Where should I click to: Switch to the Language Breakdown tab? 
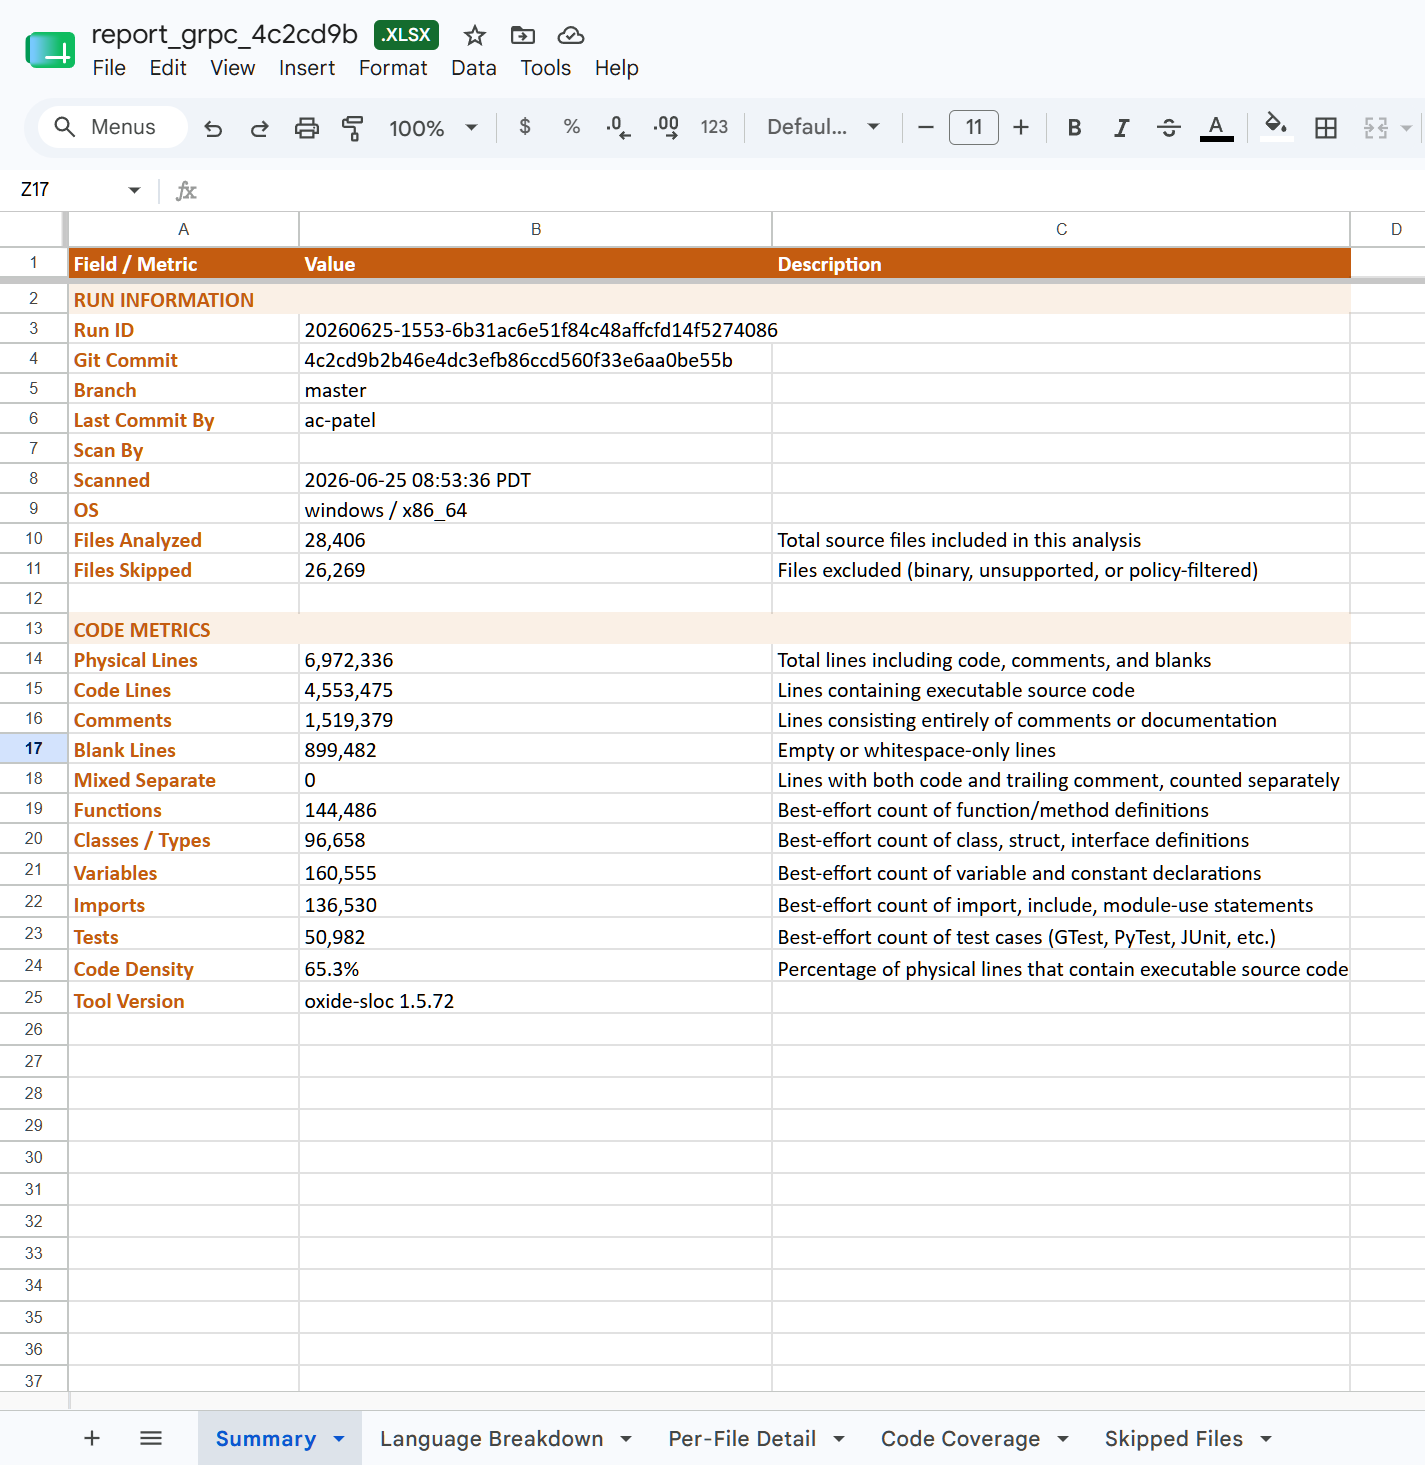(x=491, y=1438)
